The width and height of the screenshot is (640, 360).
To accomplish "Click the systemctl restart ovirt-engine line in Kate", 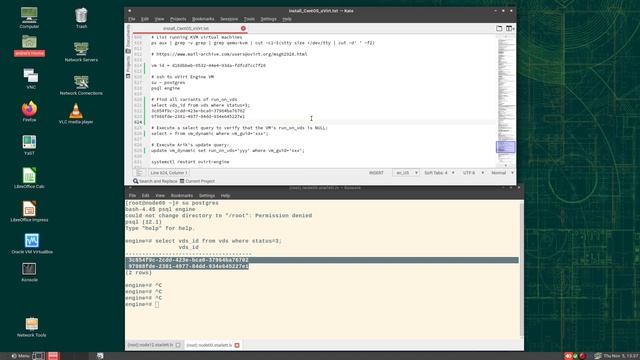I will coord(190,162).
